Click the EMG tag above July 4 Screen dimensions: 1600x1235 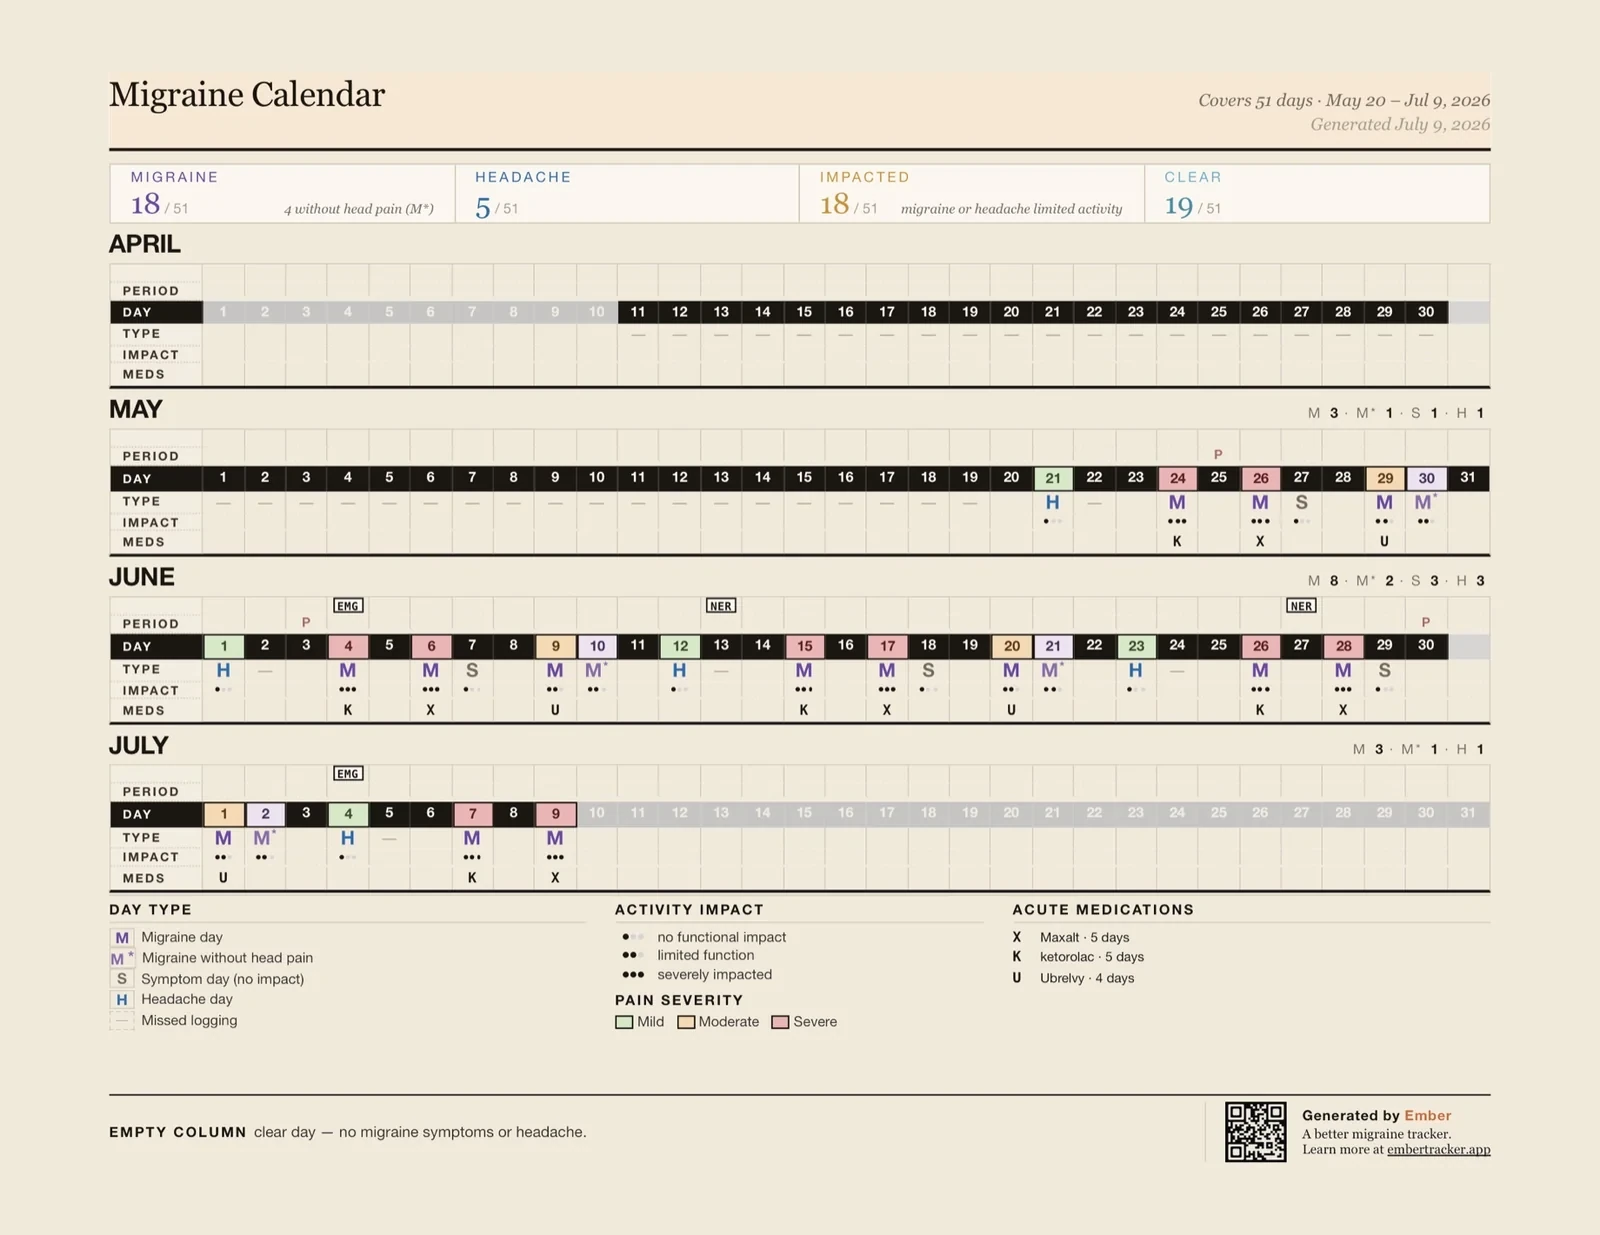pos(348,774)
